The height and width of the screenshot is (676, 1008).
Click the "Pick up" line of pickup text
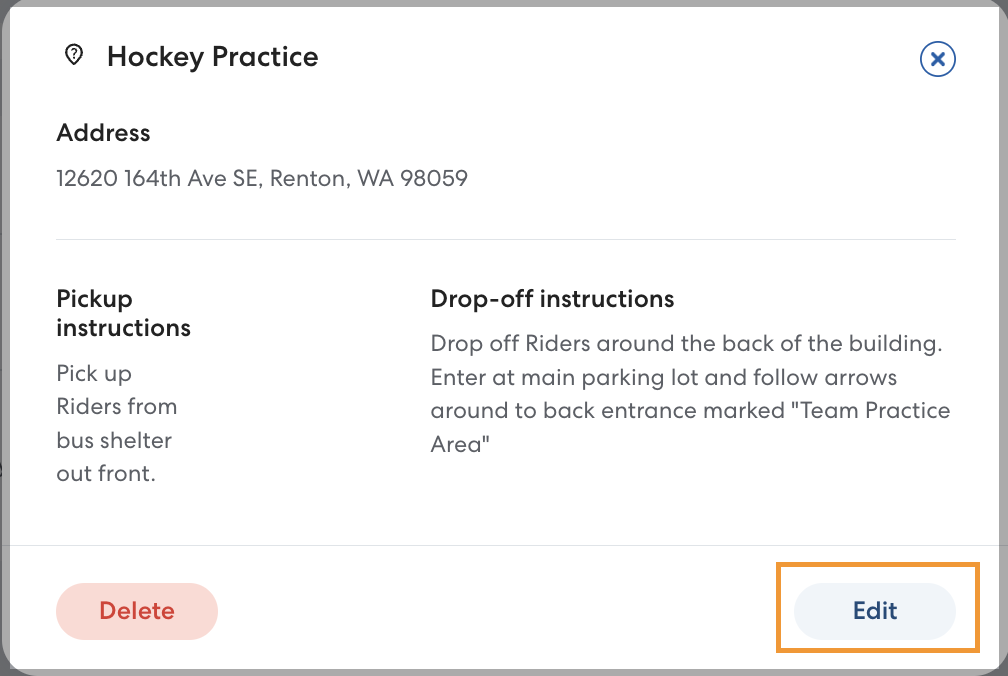[94, 373]
